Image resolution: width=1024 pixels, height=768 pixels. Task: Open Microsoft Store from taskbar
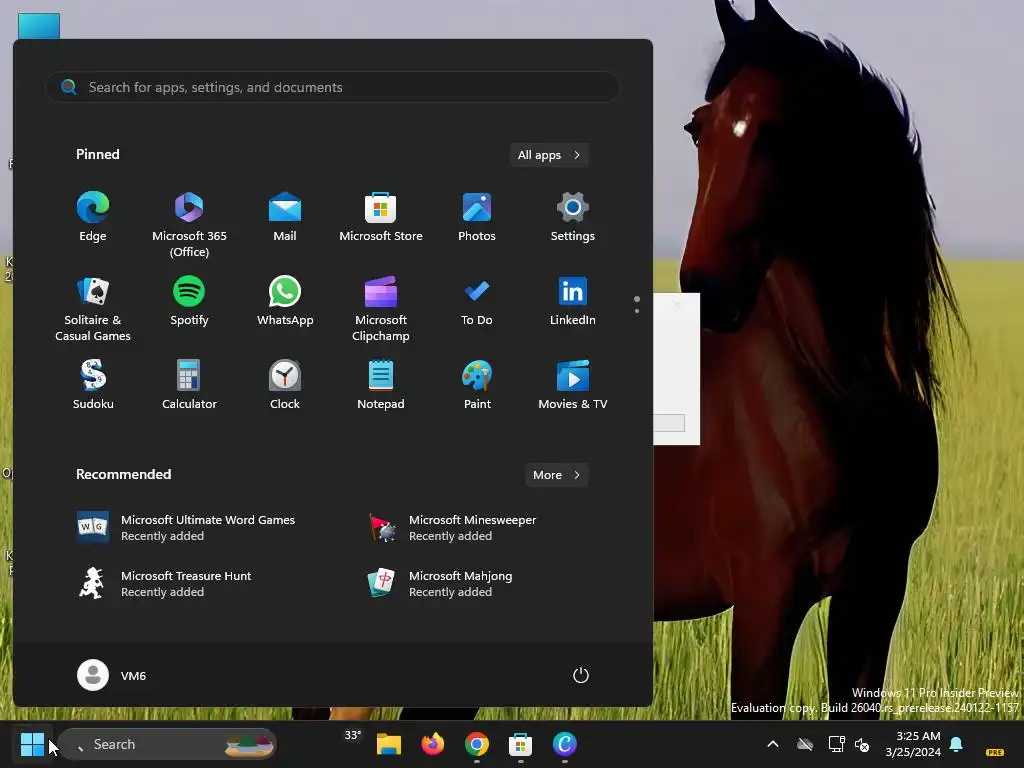[x=520, y=744]
